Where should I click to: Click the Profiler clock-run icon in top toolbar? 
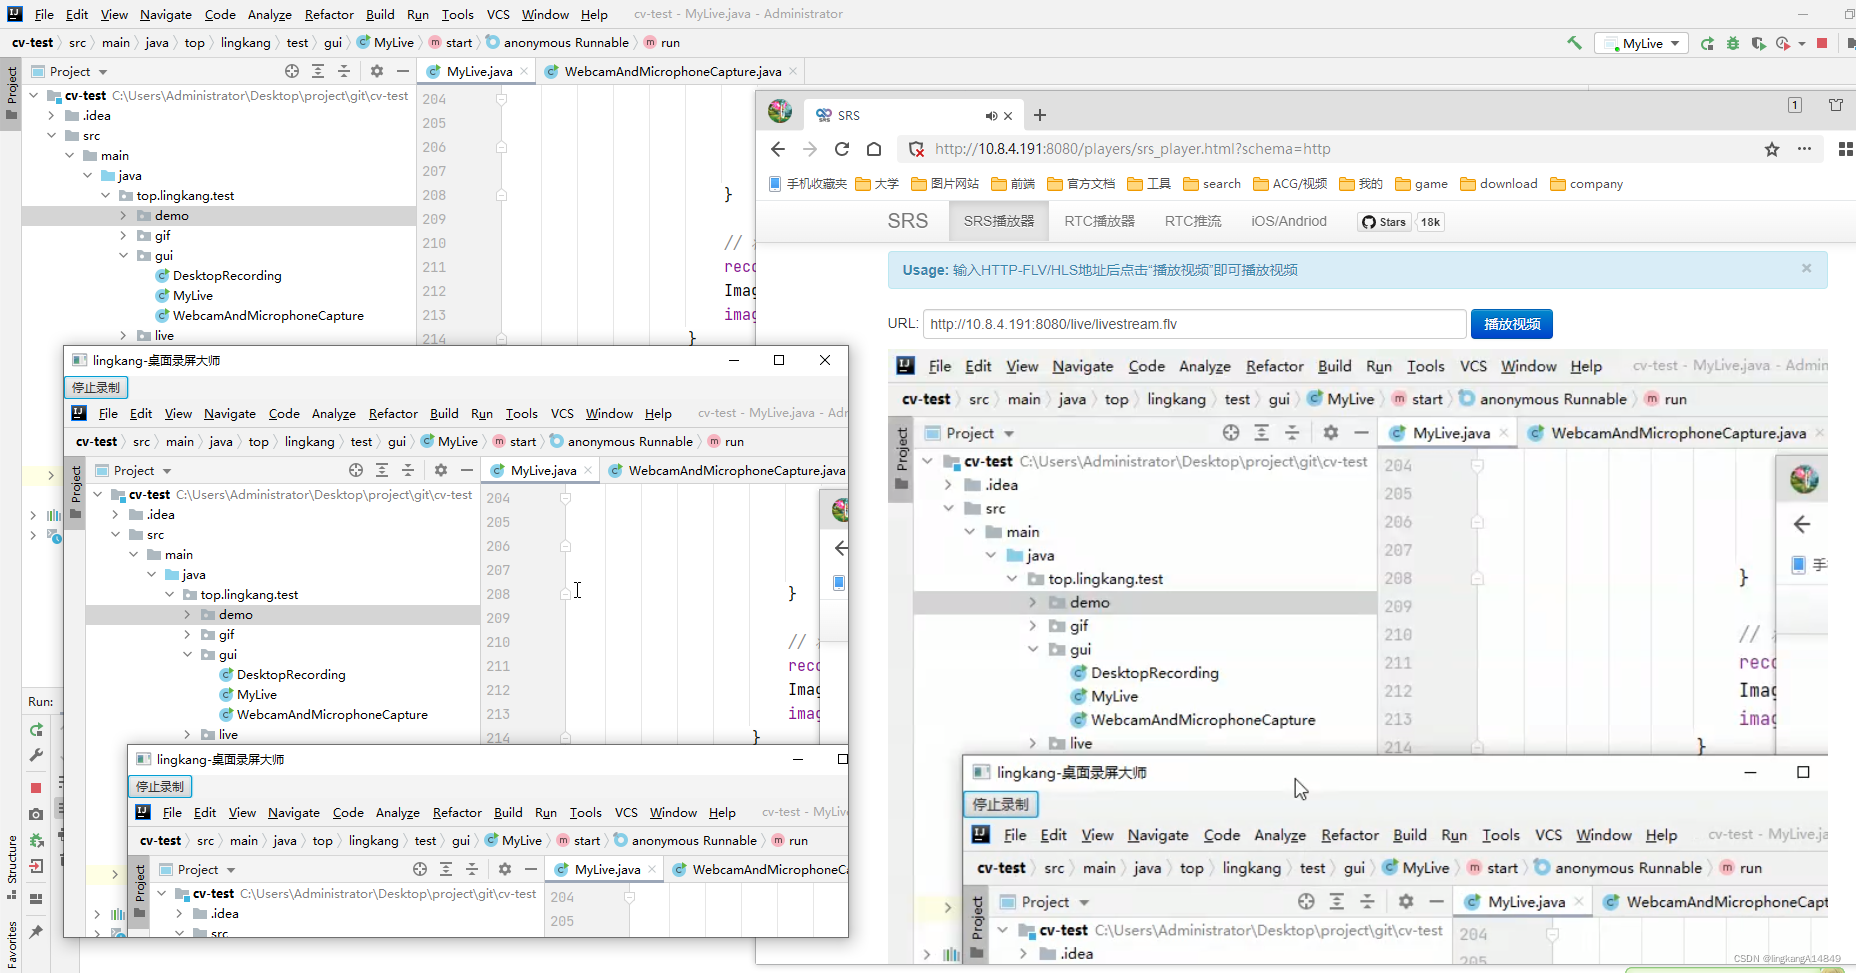(1783, 43)
